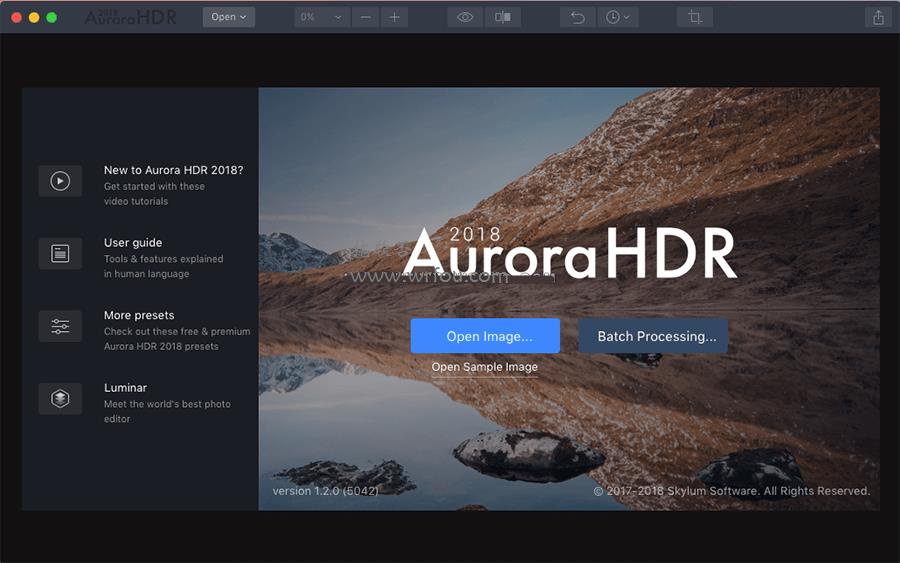Toggle the eye quick preview button
This screenshot has height=563, width=900.
tap(465, 17)
